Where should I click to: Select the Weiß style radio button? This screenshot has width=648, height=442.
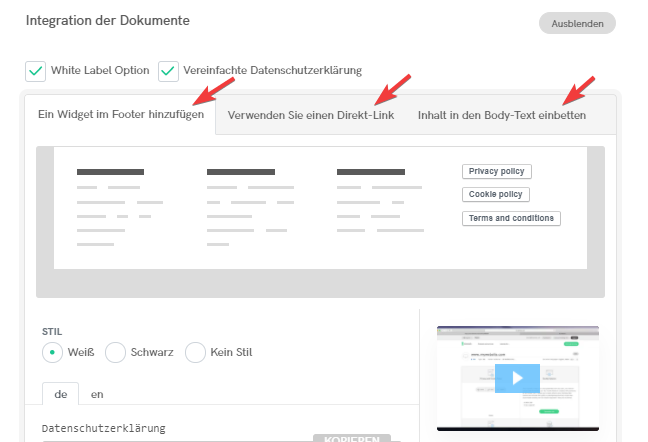51,352
